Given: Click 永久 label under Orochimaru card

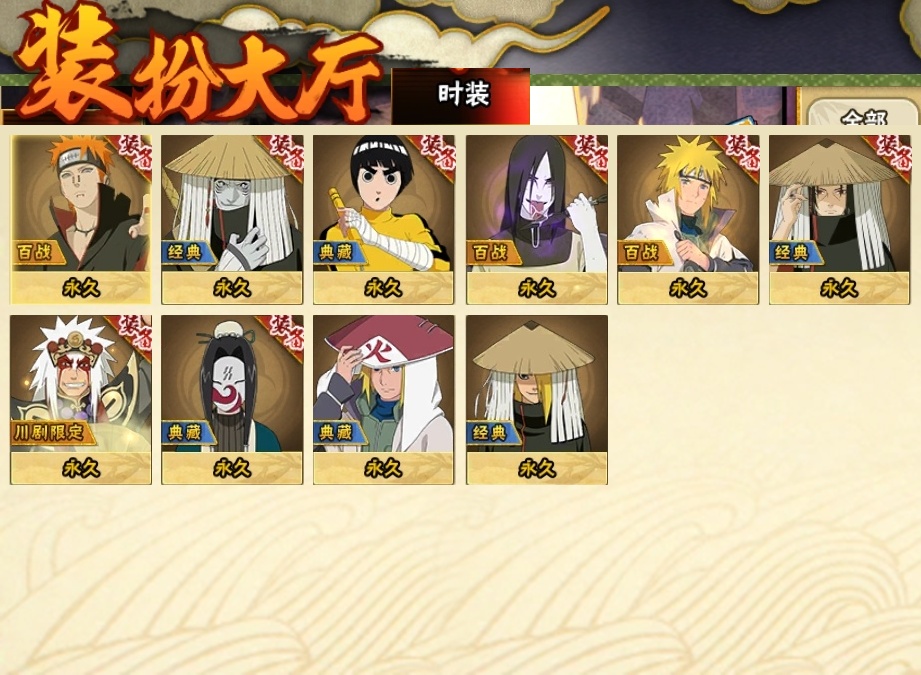Looking at the screenshot, I should click(x=537, y=288).
